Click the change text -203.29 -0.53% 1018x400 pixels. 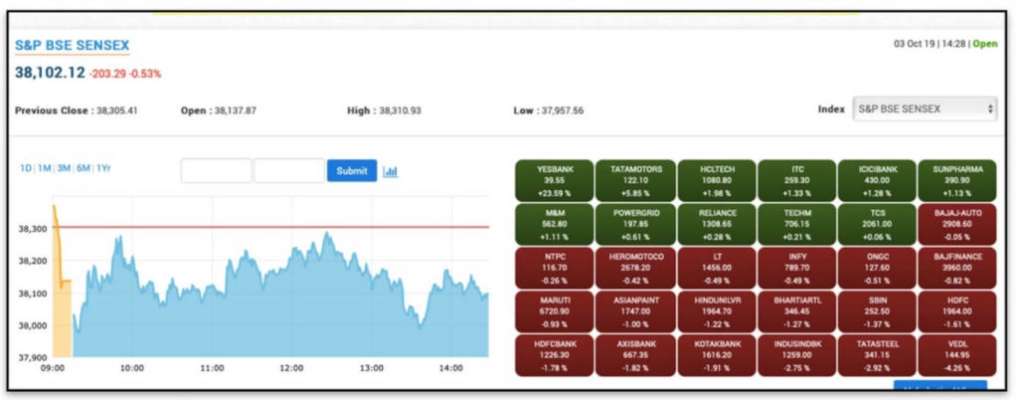[x=125, y=74]
